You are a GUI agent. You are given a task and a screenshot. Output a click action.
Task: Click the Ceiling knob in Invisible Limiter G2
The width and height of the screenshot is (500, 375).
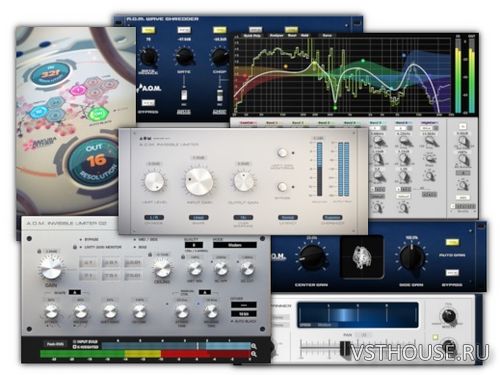(162, 268)
